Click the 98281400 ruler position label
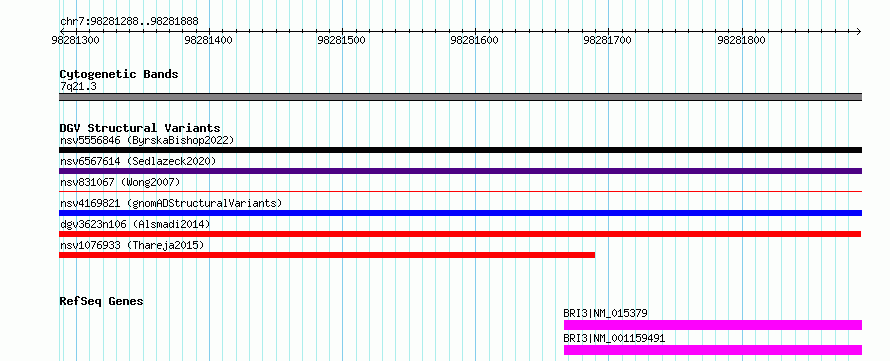The image size is (890, 361). tap(209, 40)
